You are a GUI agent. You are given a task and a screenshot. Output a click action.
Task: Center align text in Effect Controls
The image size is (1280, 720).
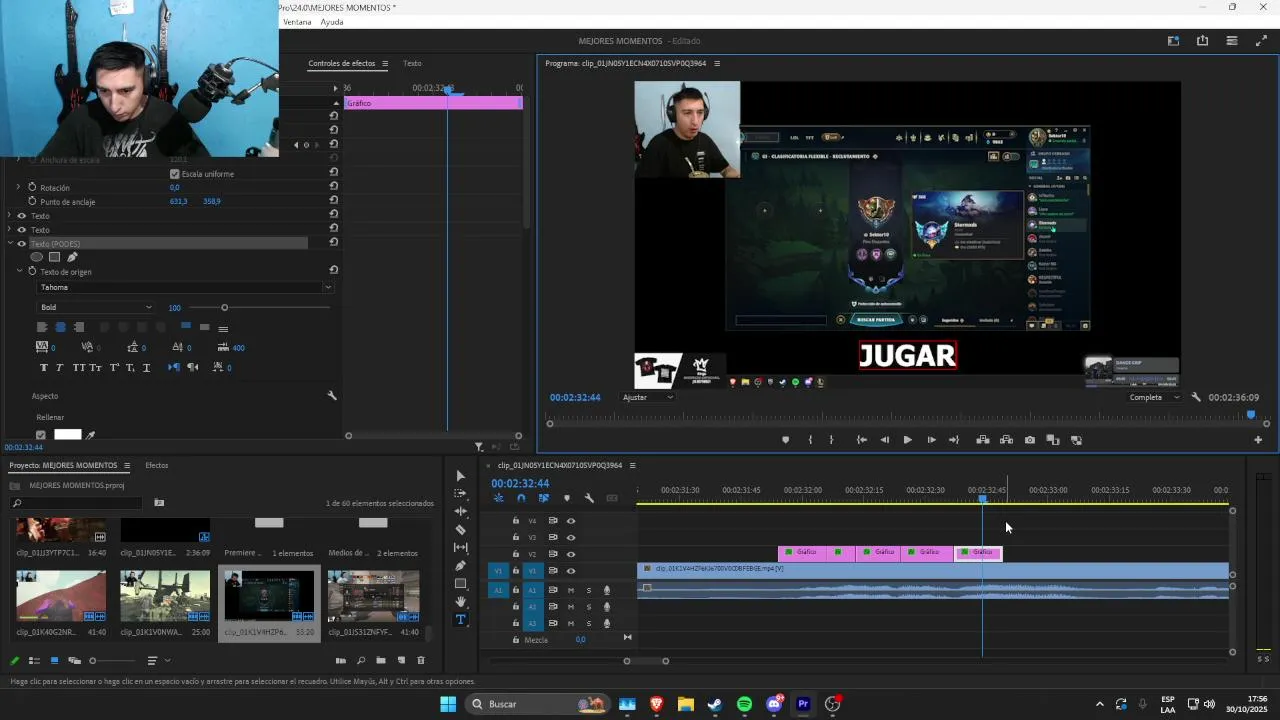tap(60, 327)
